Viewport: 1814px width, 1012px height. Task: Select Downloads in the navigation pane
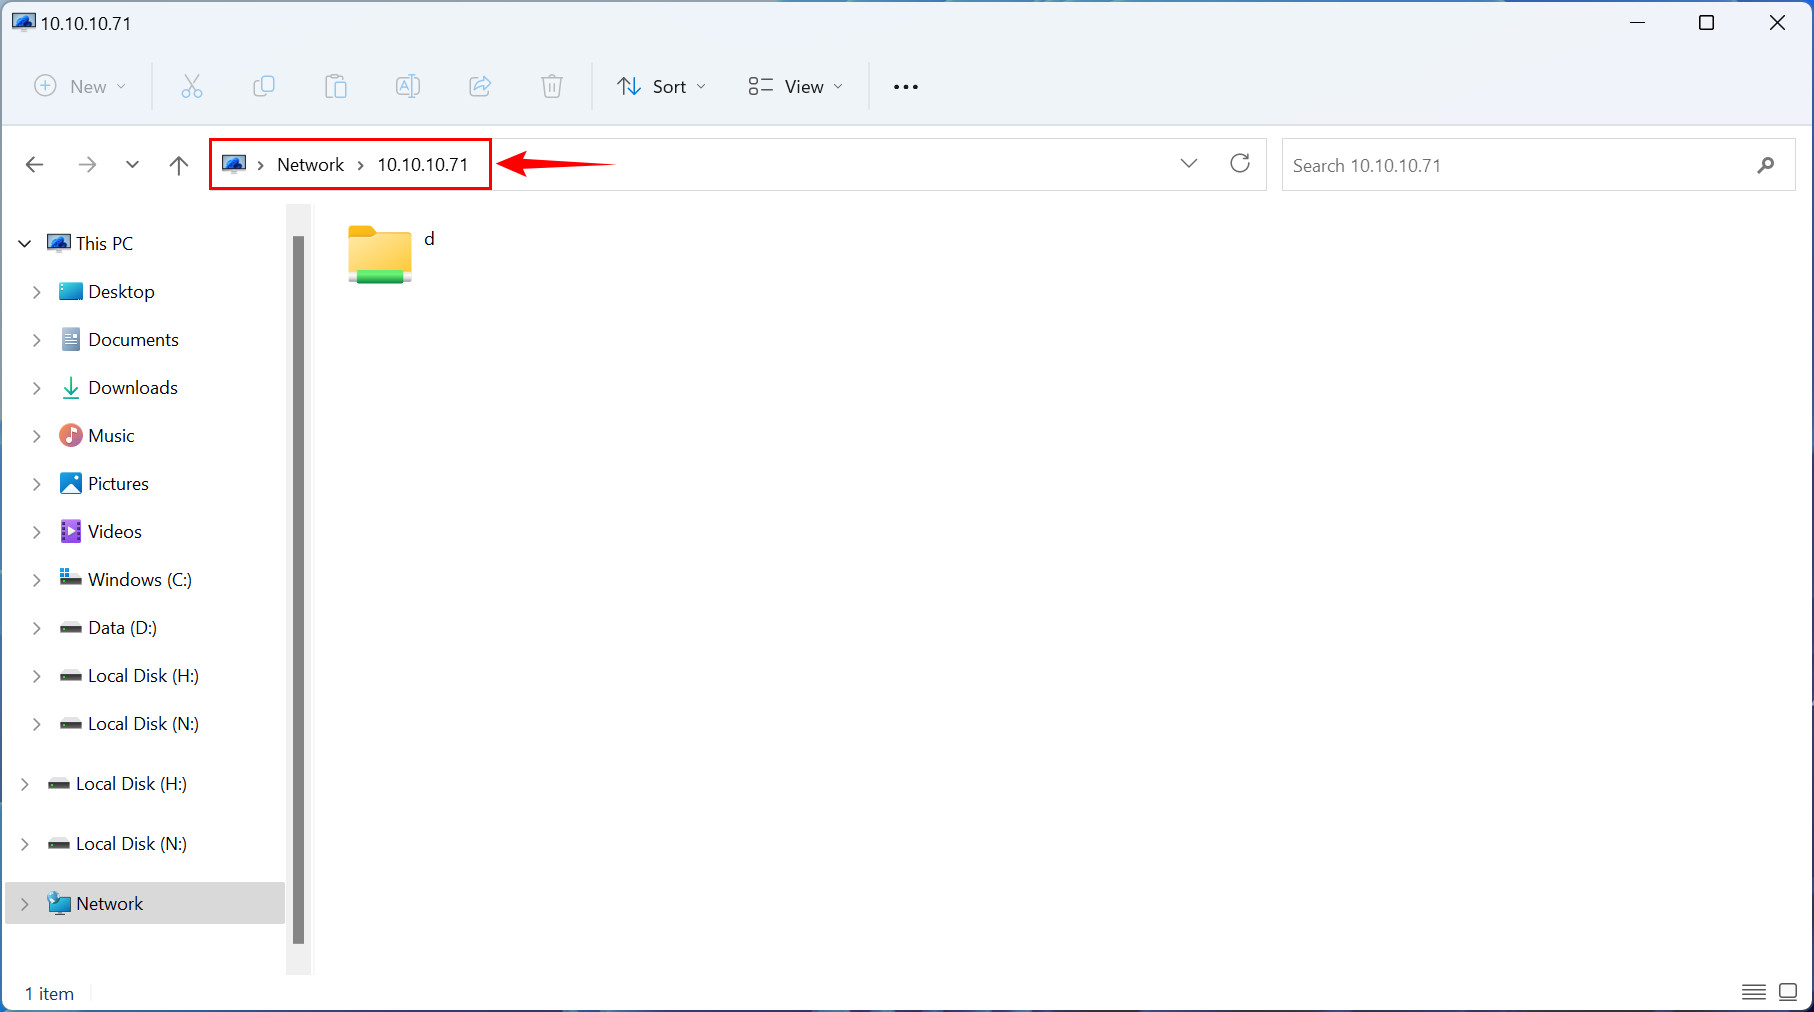tap(132, 388)
